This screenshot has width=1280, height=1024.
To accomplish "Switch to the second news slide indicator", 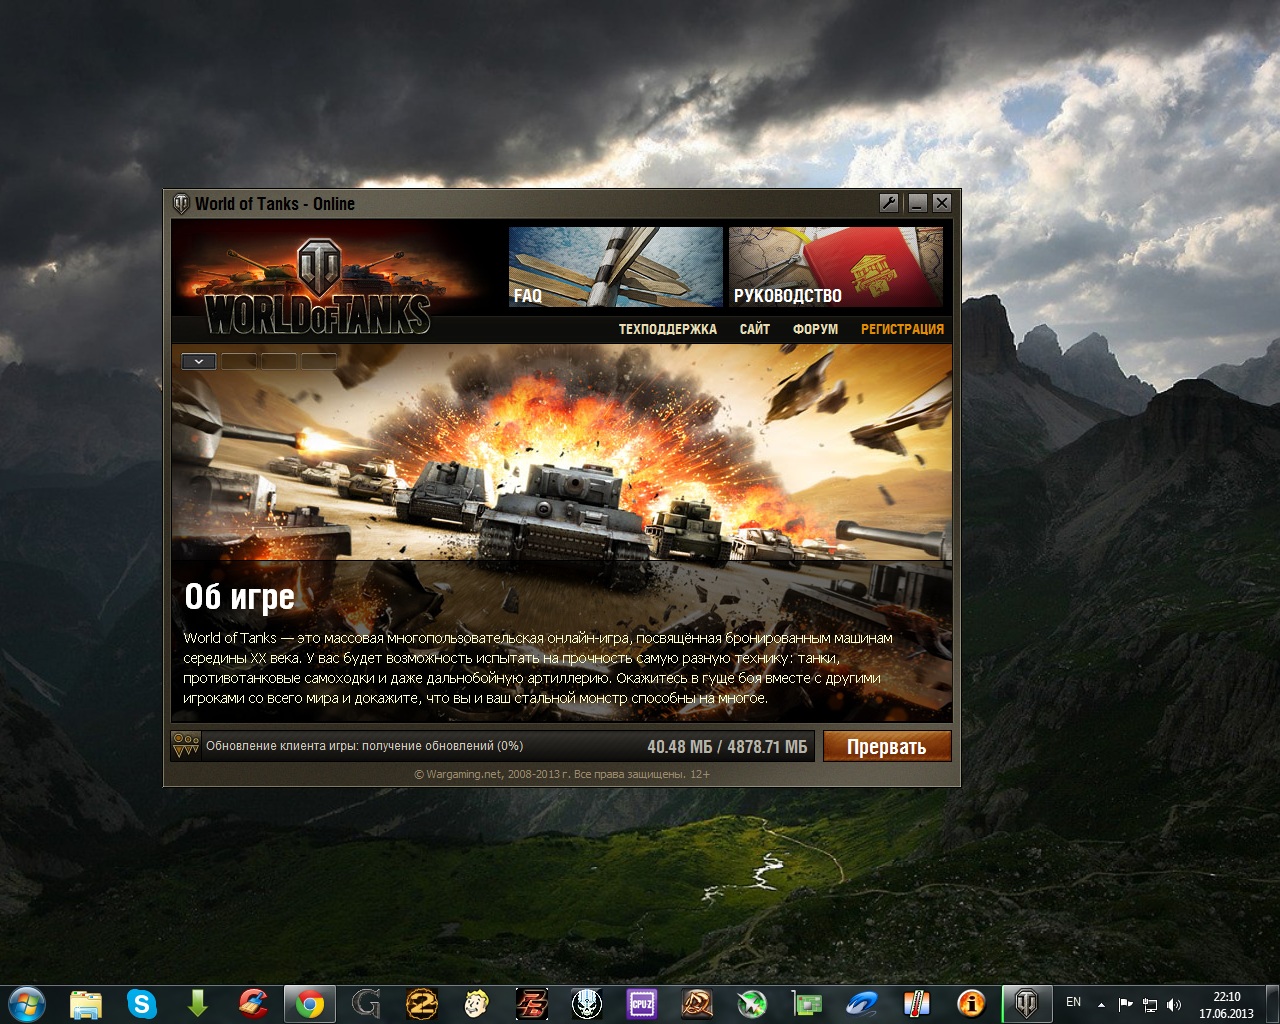I will pos(239,361).
